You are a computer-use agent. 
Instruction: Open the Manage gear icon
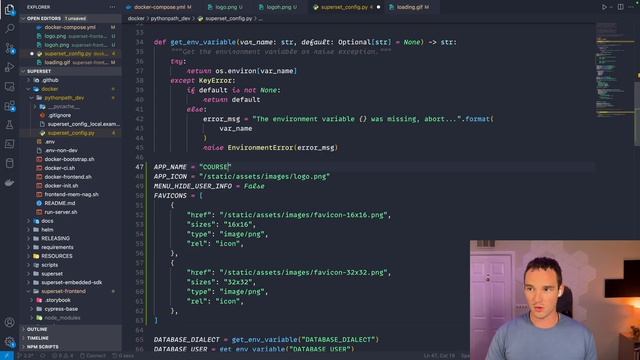9,342
